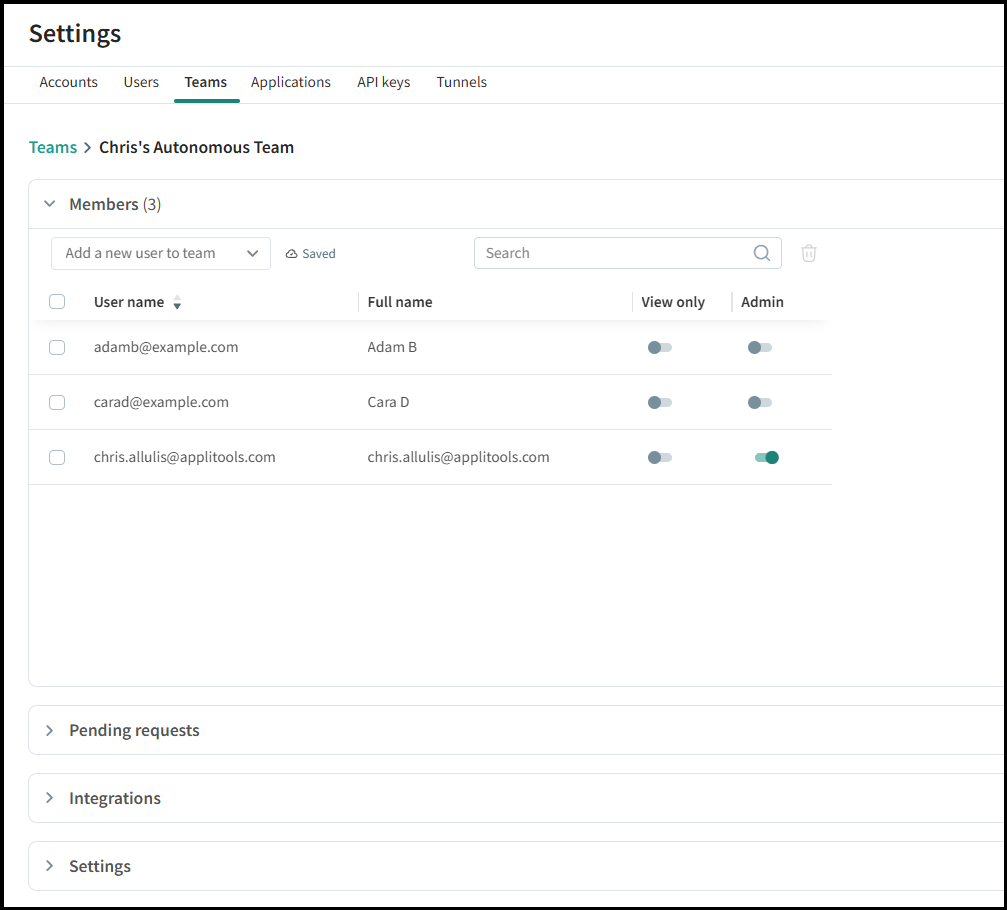Turn on View only for Cara D

660,402
